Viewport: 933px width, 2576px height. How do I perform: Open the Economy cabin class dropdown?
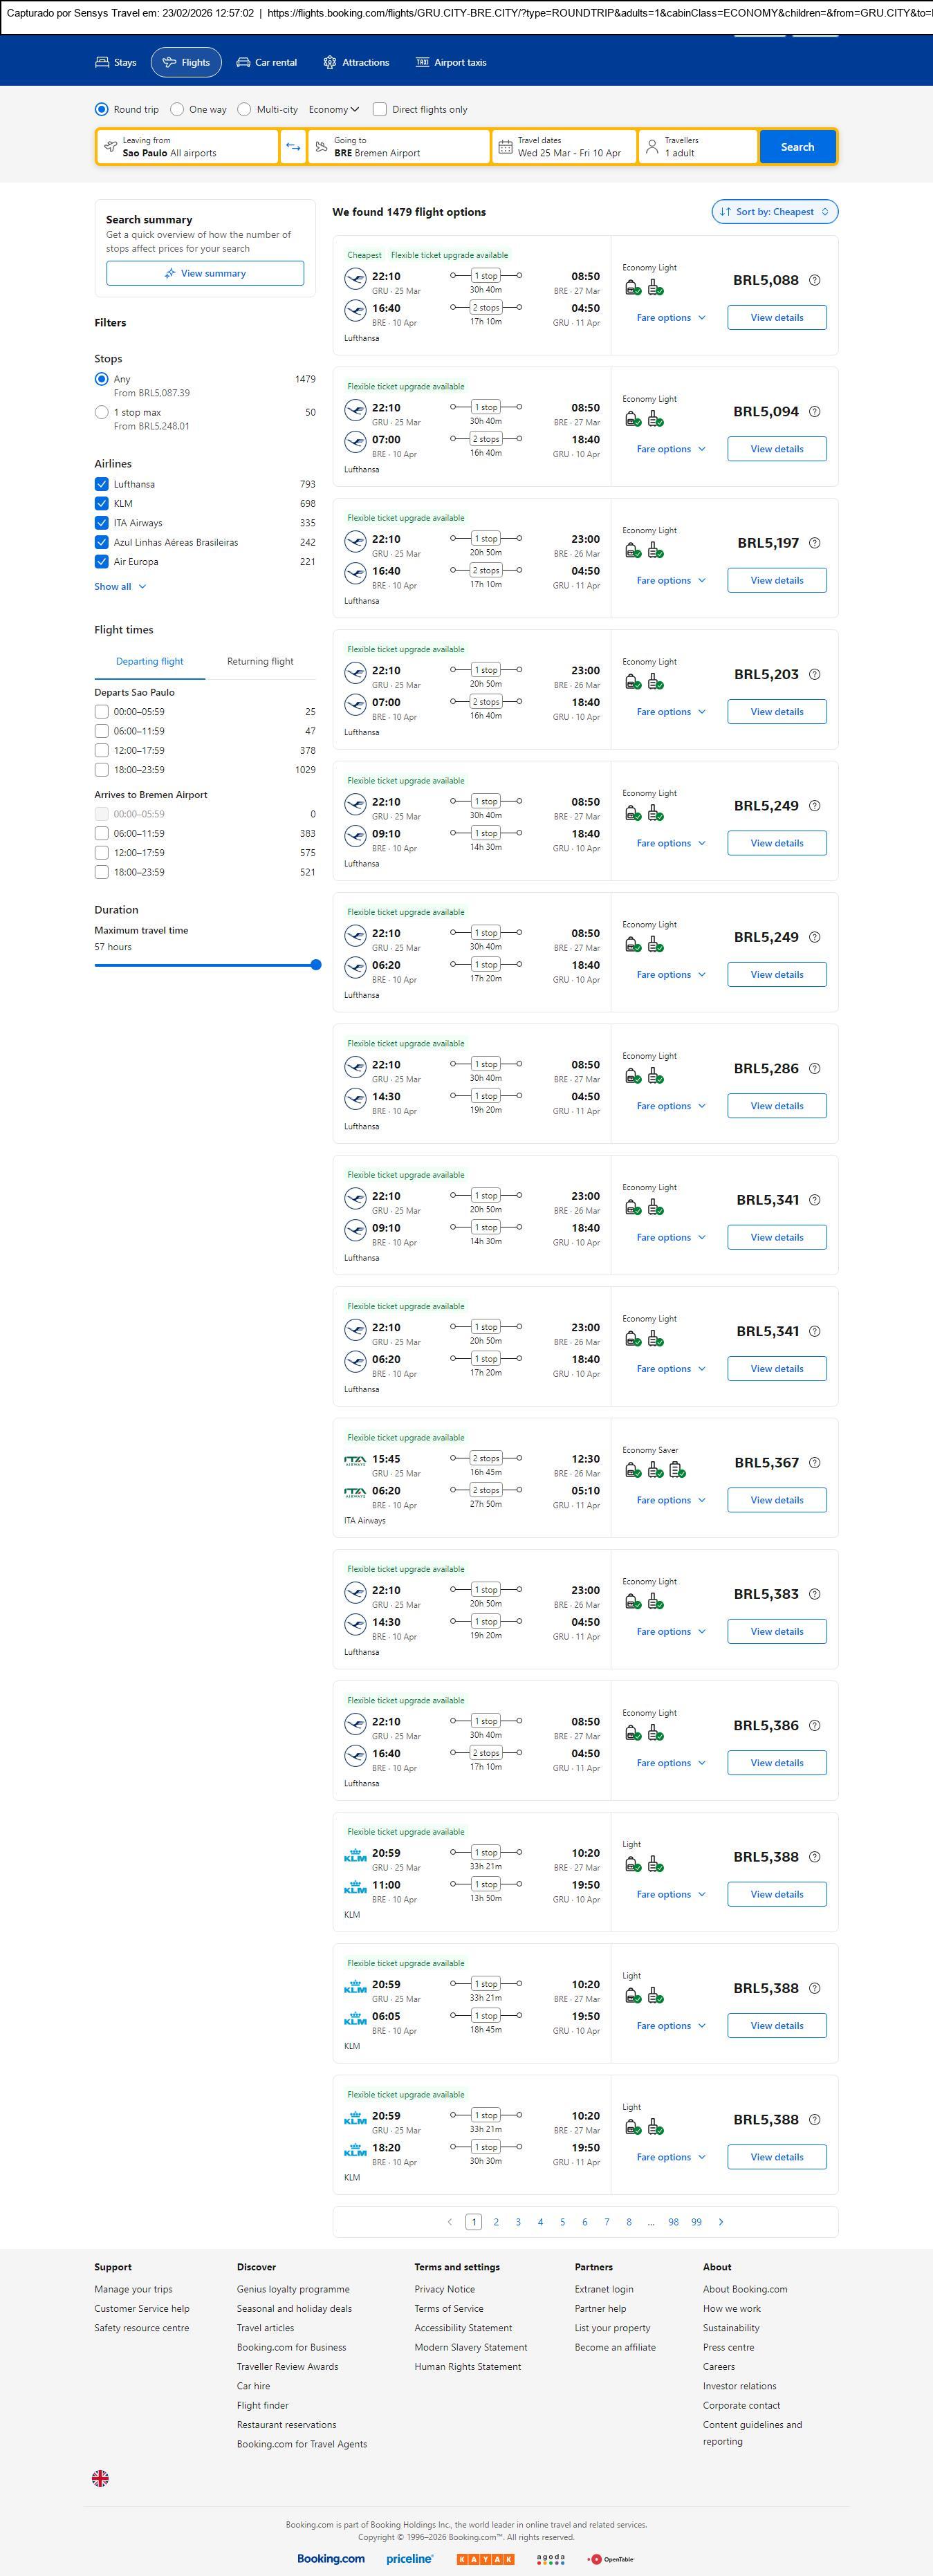click(x=333, y=109)
